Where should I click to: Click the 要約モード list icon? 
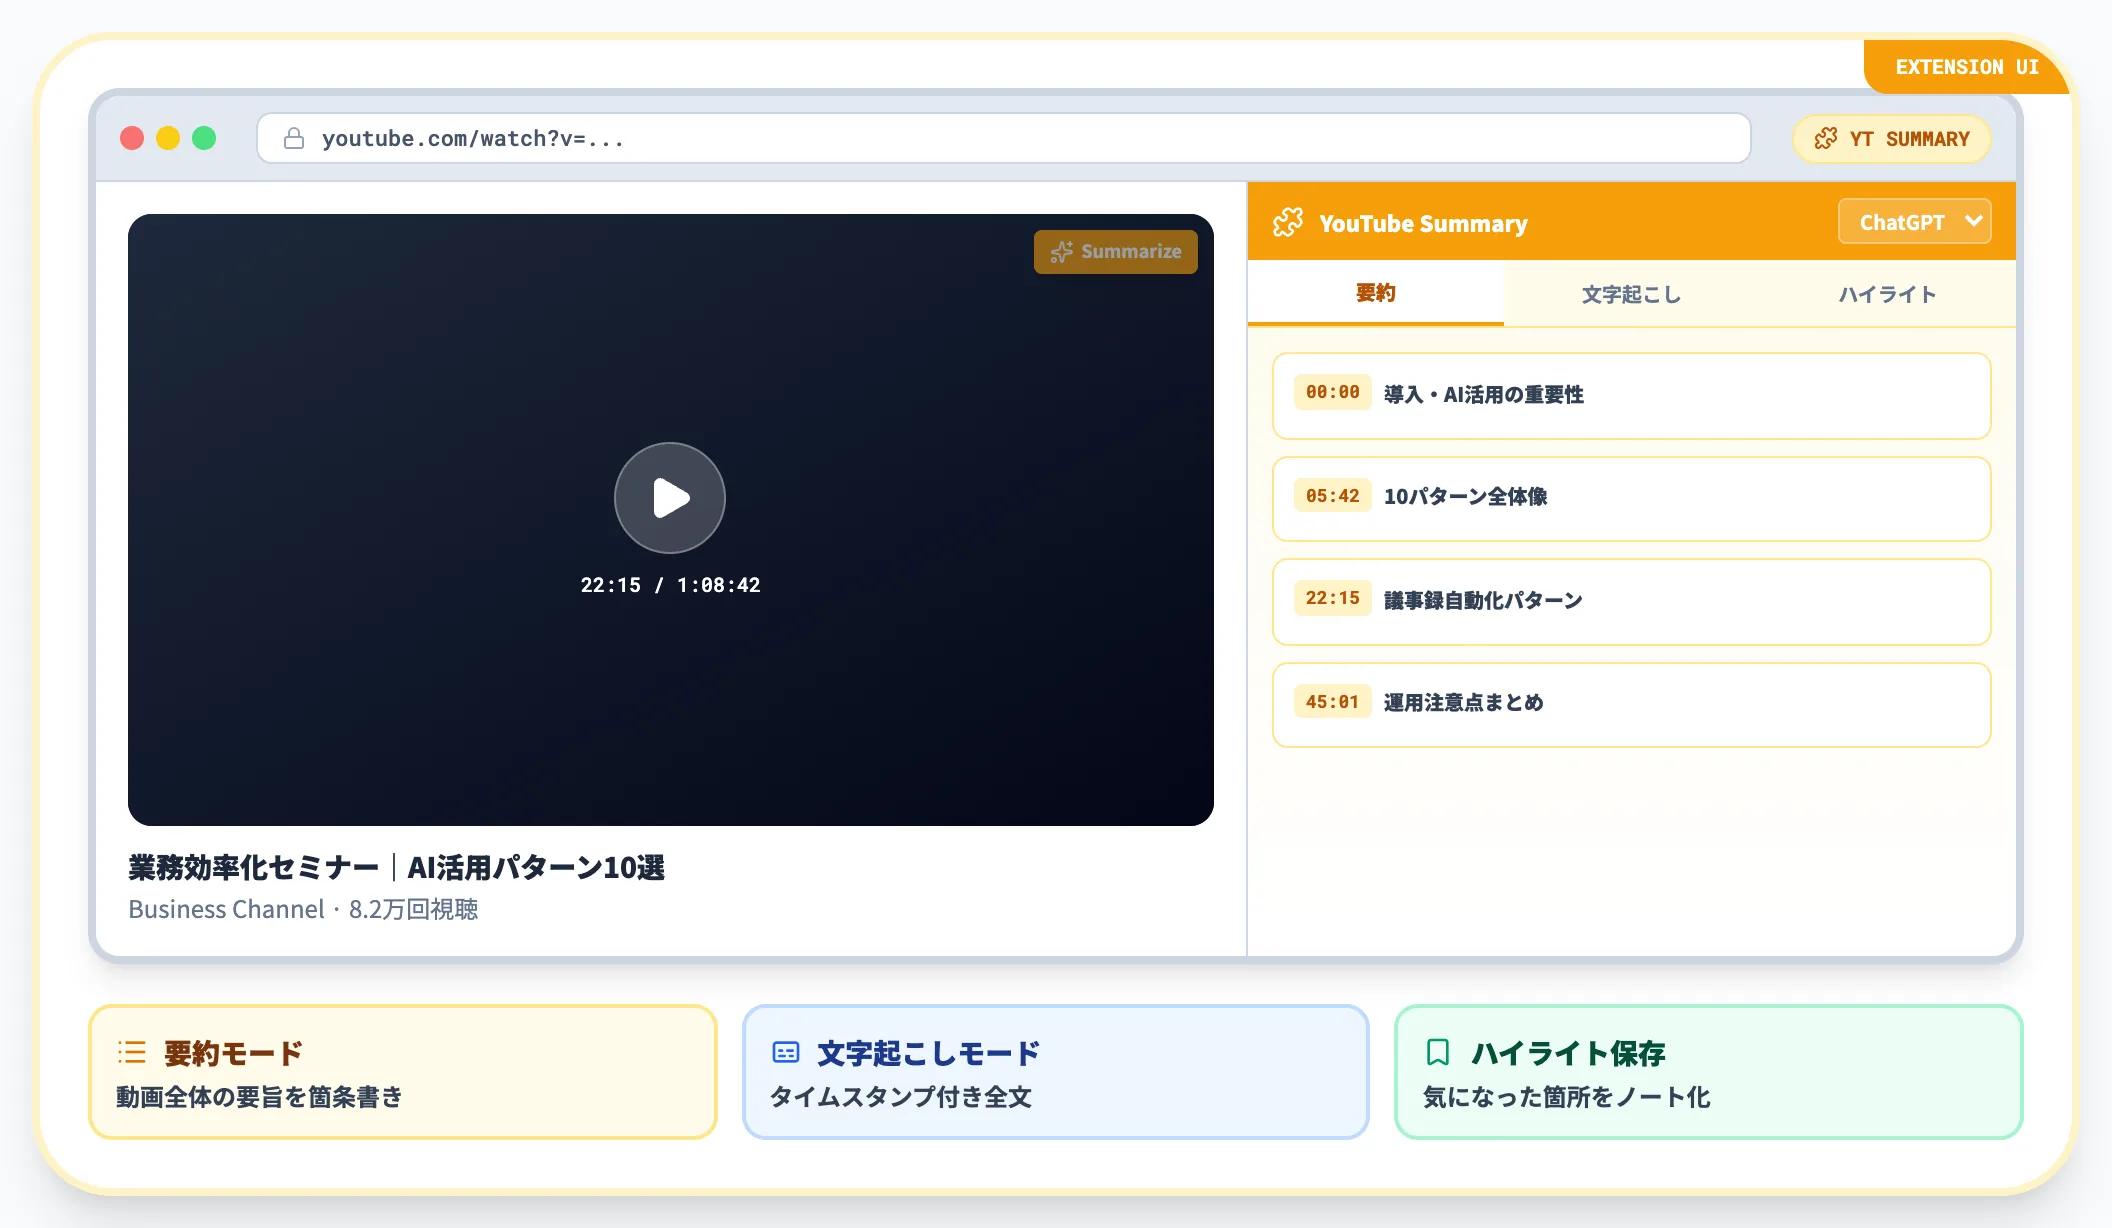pos(132,1052)
